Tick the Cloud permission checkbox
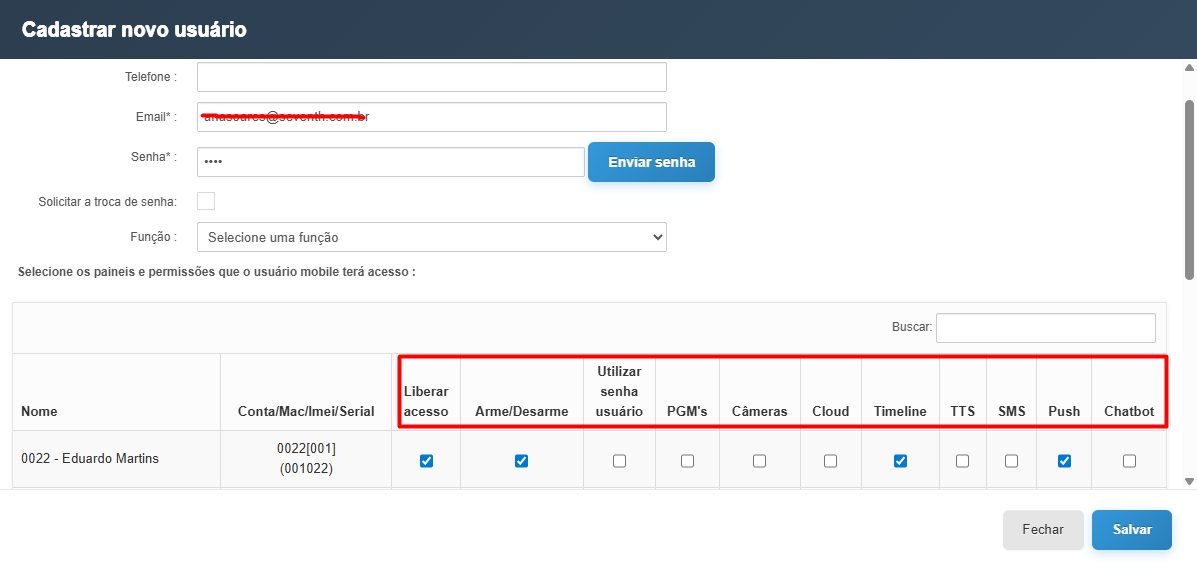Image resolution: width=1197 pixels, height=568 pixels. 830,461
